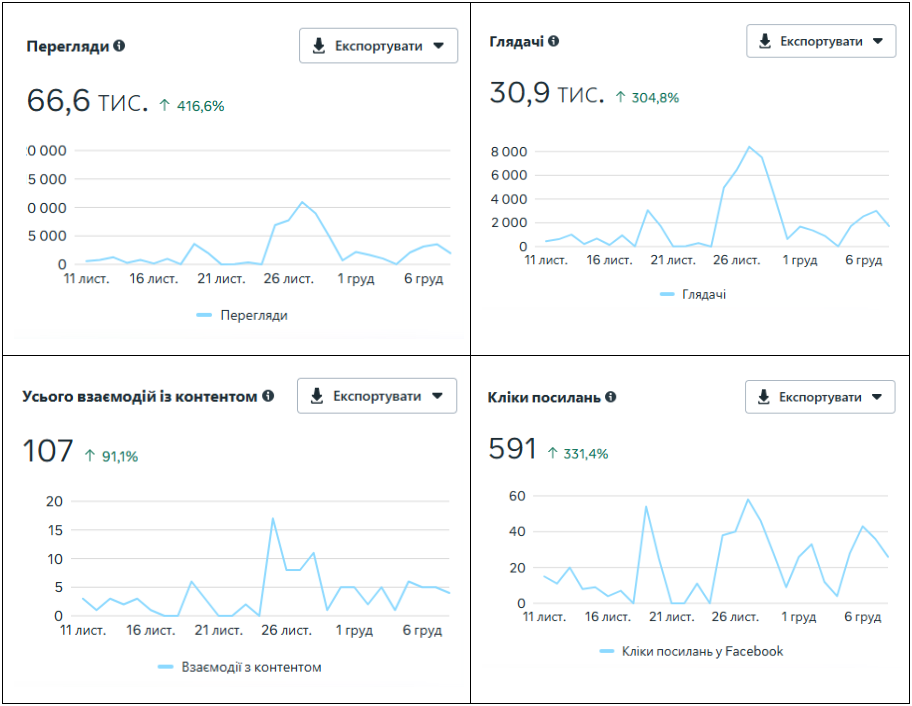Click Експортувати label in Перегляди panel
This screenshot has width=912, height=706.
[379, 47]
